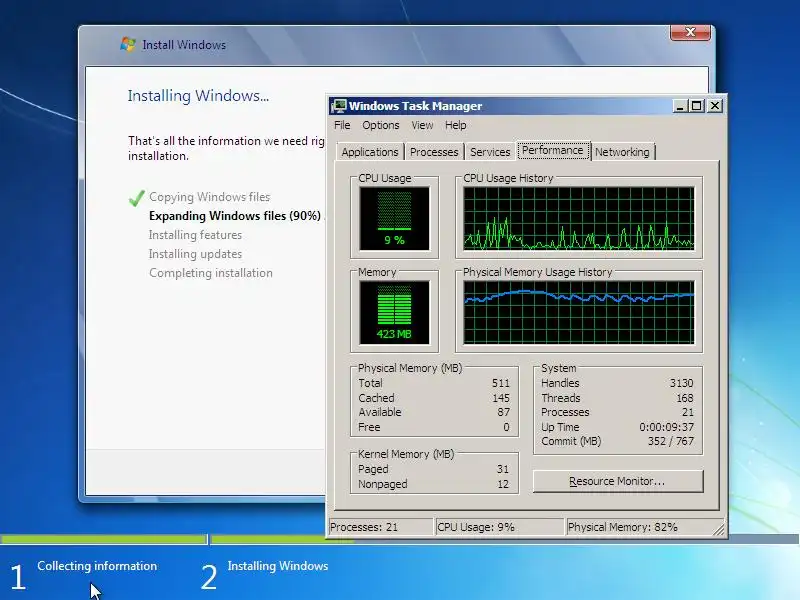Click the Copying Windows files step text
800x600 pixels.
[x=209, y=197]
